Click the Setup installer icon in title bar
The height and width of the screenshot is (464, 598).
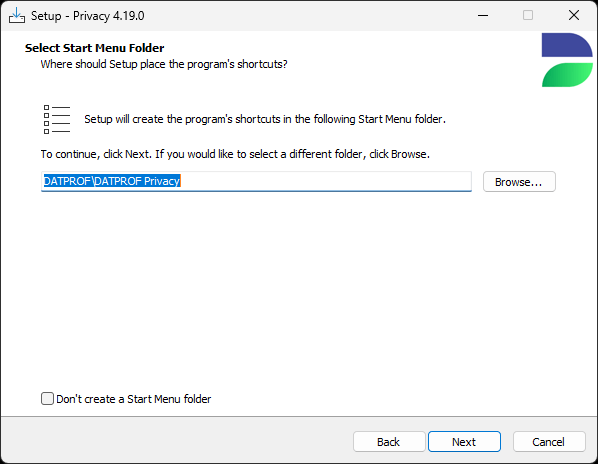coord(17,16)
